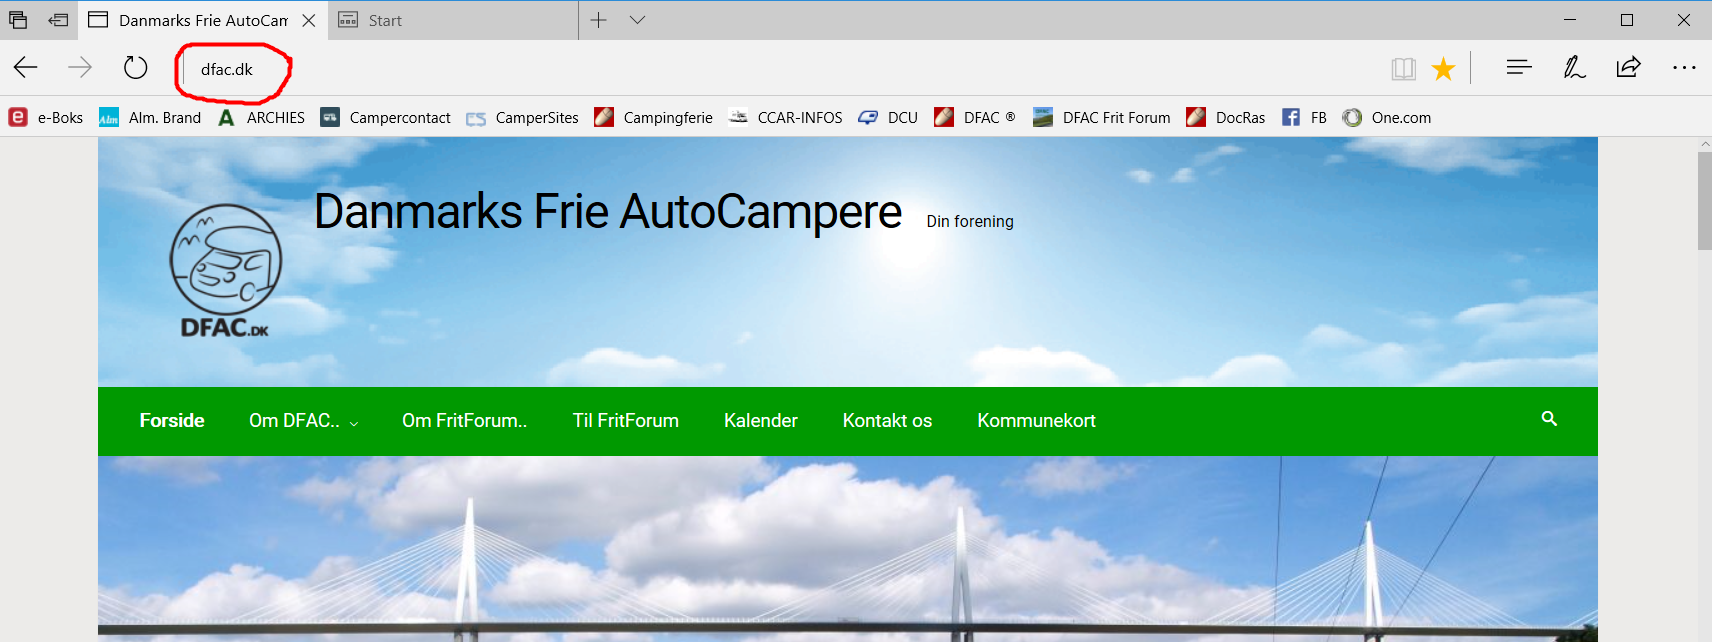Screen dimensions: 1712x642
Task: Open the Kontakt os page
Action: click(887, 421)
